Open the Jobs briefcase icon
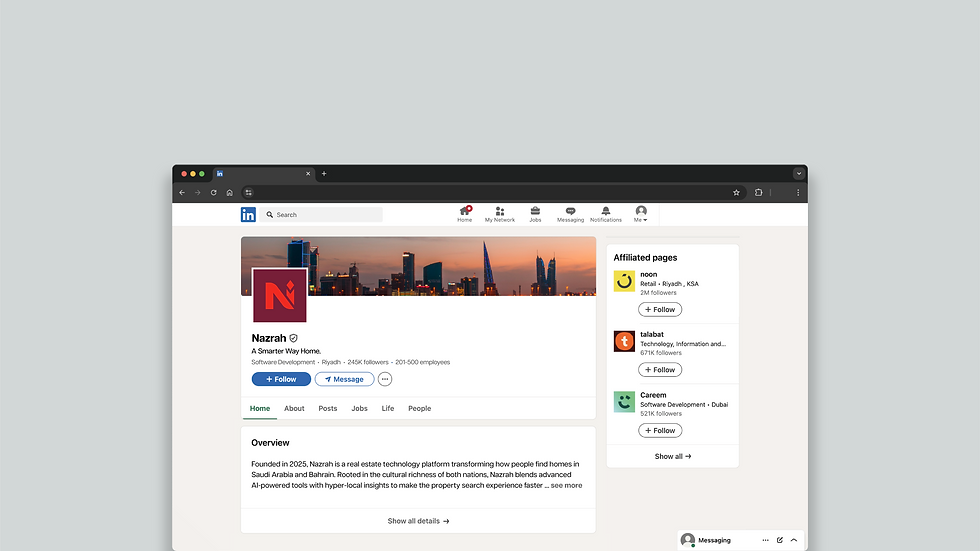Viewport: 980px width, 551px height. pyautogui.click(x=535, y=214)
